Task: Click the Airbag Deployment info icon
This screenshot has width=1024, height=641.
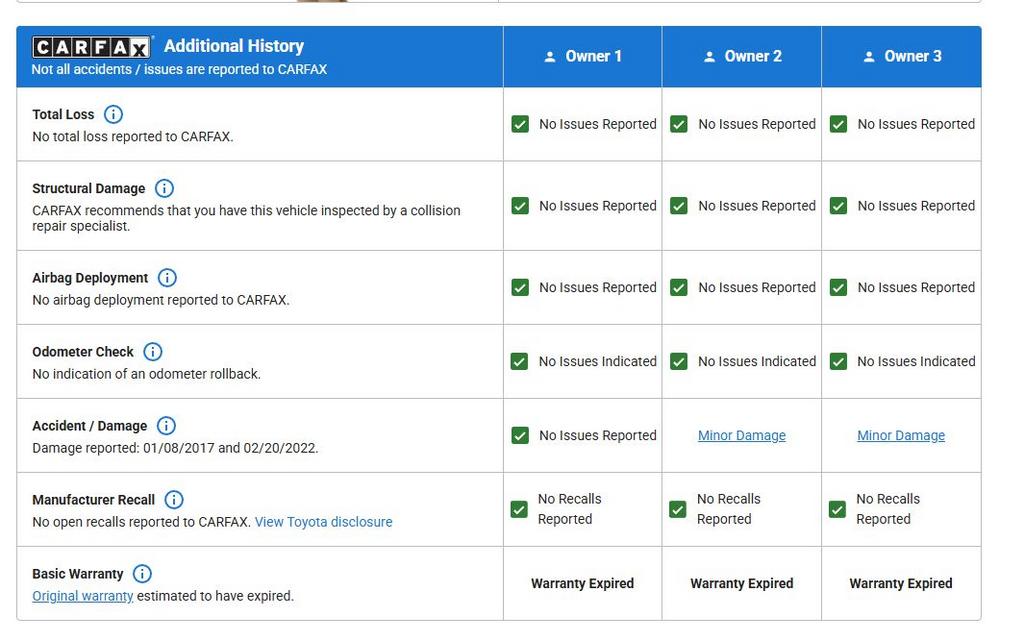Action: (167, 278)
